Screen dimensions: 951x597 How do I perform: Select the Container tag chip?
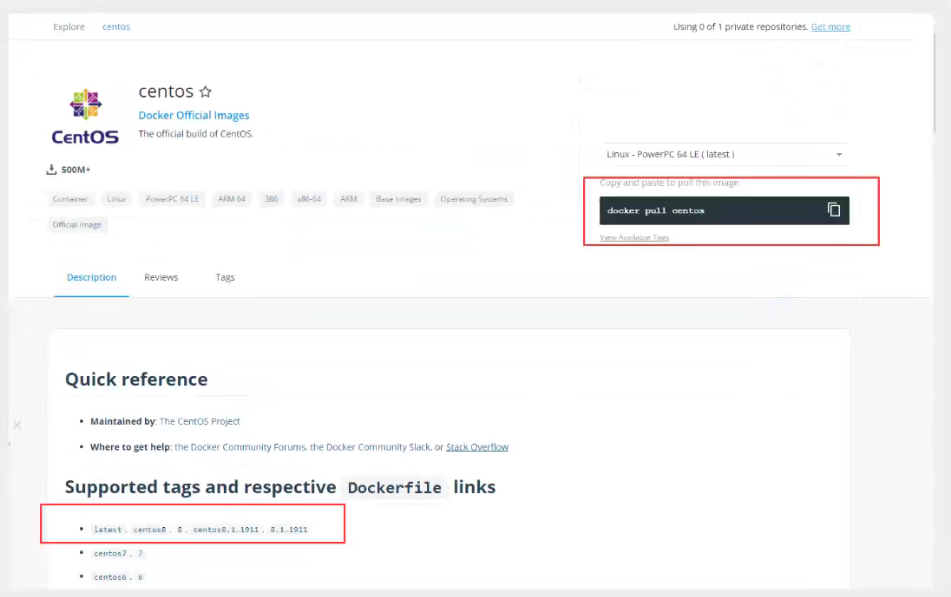tap(70, 199)
